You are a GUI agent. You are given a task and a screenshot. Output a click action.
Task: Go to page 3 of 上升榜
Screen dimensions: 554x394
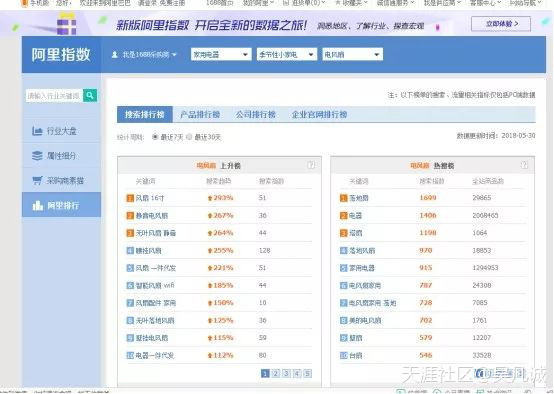[x=287, y=374]
